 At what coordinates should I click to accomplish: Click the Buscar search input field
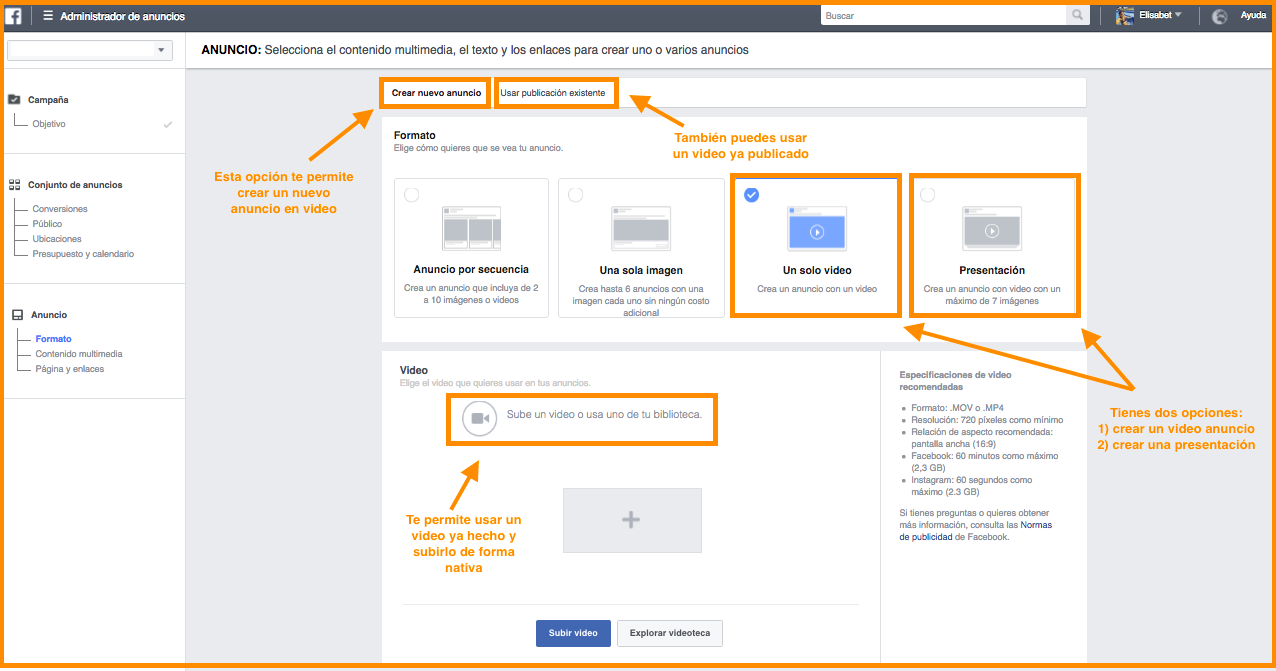pyautogui.click(x=942, y=16)
